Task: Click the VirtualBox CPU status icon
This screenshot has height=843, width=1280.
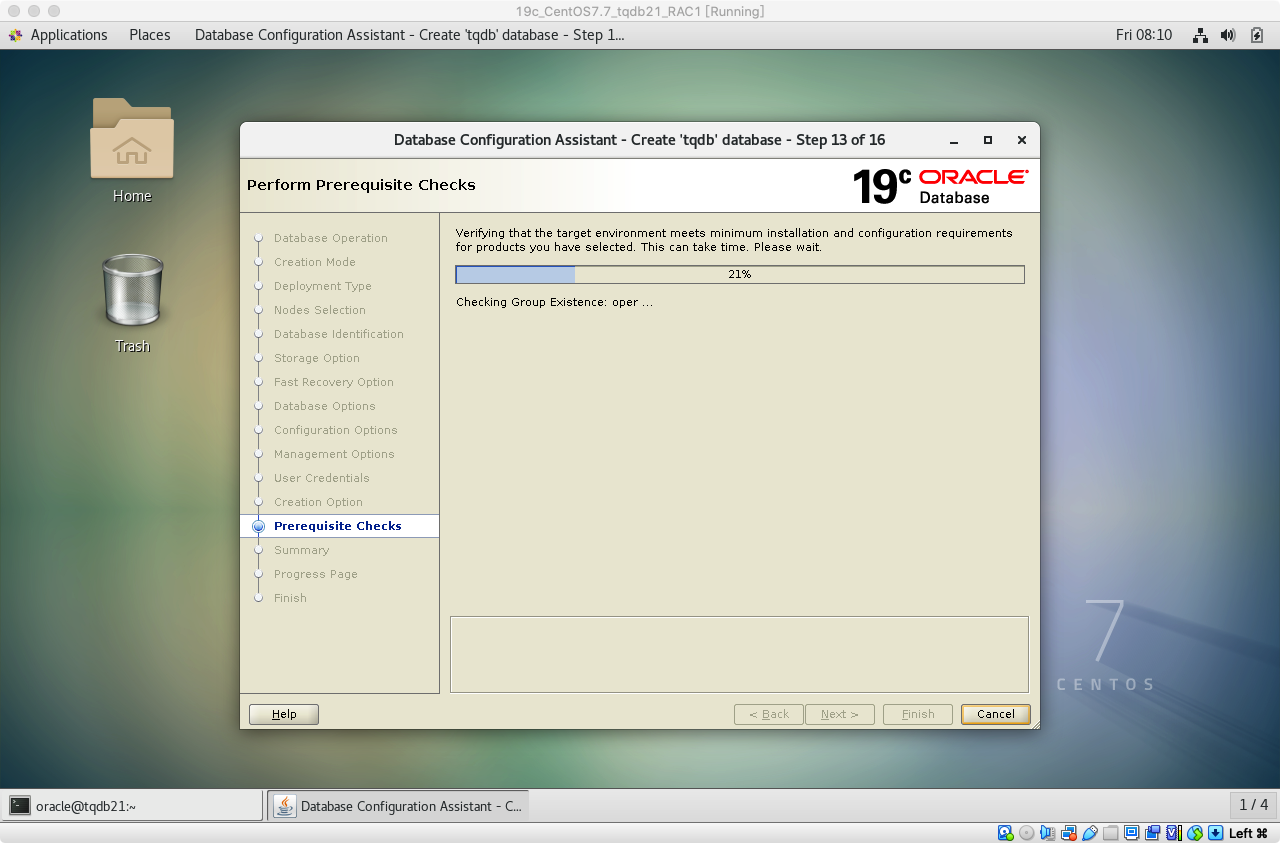Action: [1174, 833]
